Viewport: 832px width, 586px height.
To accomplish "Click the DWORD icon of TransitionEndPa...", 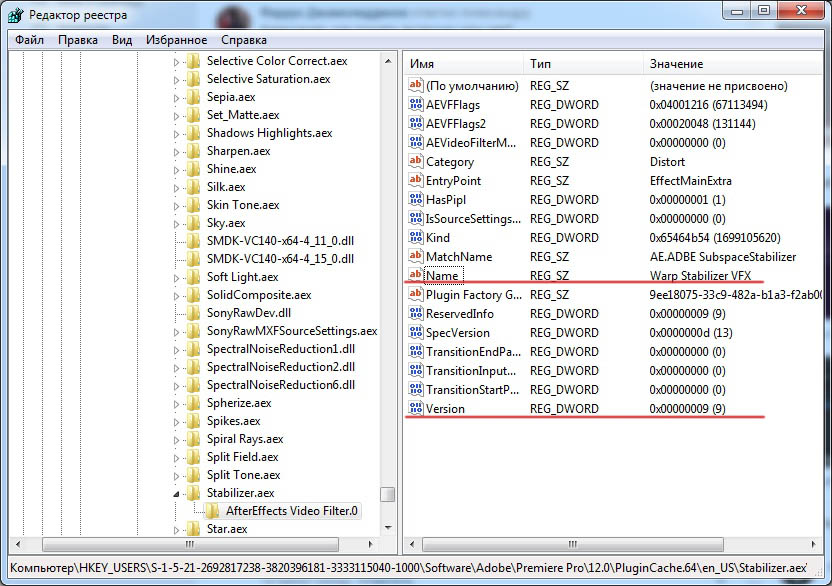I will 415,351.
